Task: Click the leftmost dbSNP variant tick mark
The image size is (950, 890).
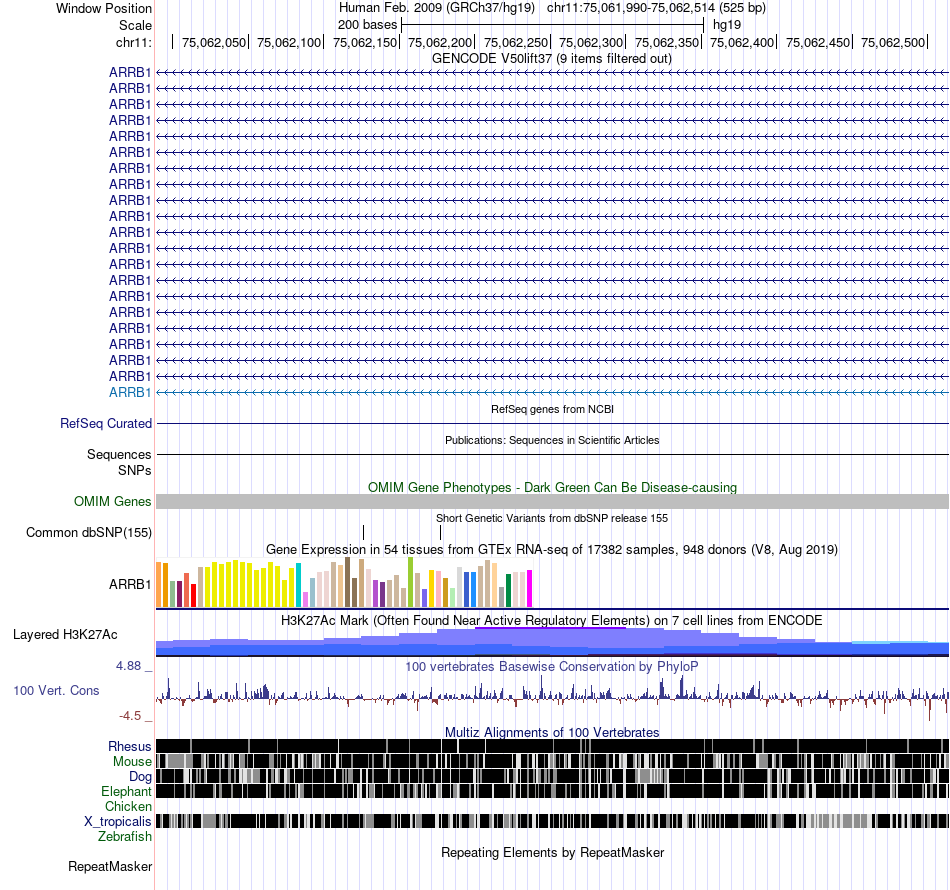Action: (x=364, y=533)
